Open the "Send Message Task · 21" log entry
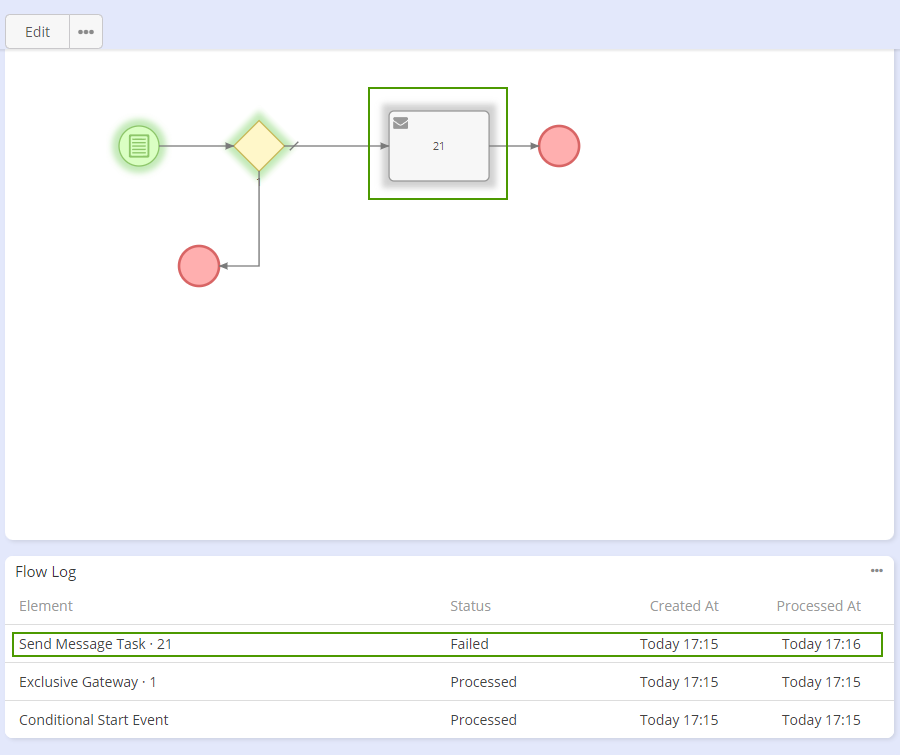900x755 pixels. coord(95,644)
